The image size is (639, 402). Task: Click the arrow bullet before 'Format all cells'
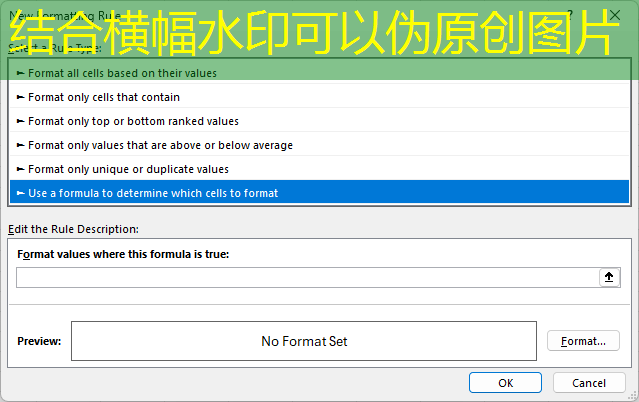20,73
